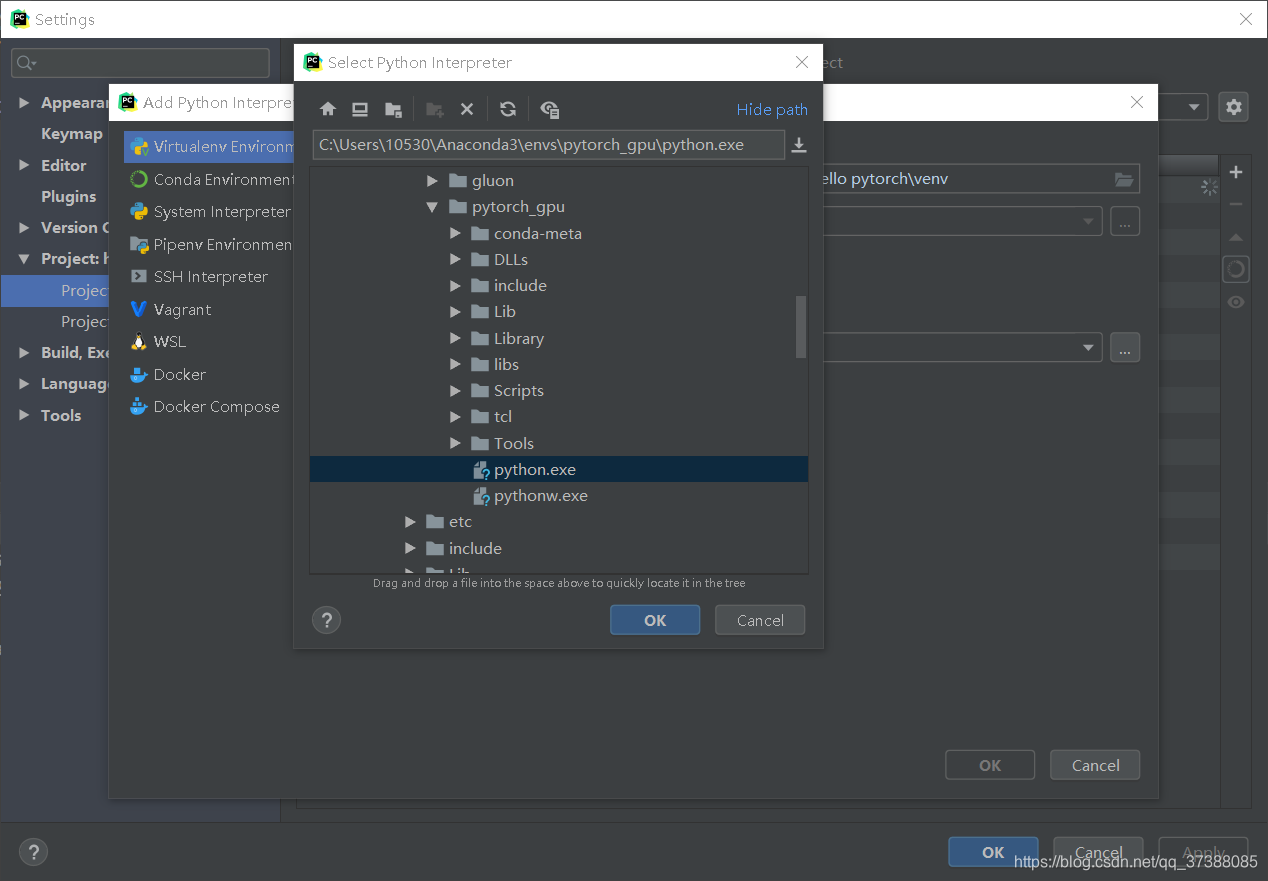Image resolution: width=1268 pixels, height=881 pixels.
Task: Open base interpreter dropdown in Add Interpreter
Action: (1088, 221)
